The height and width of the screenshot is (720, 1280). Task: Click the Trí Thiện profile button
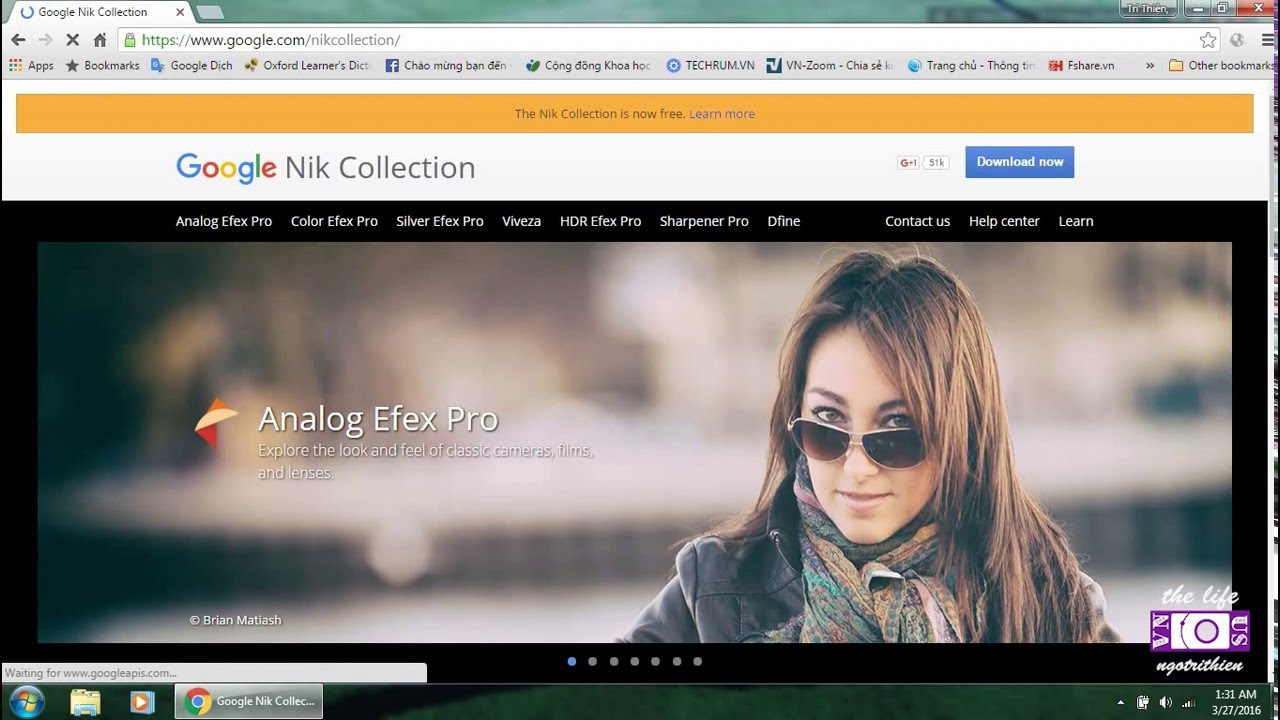pos(1147,8)
